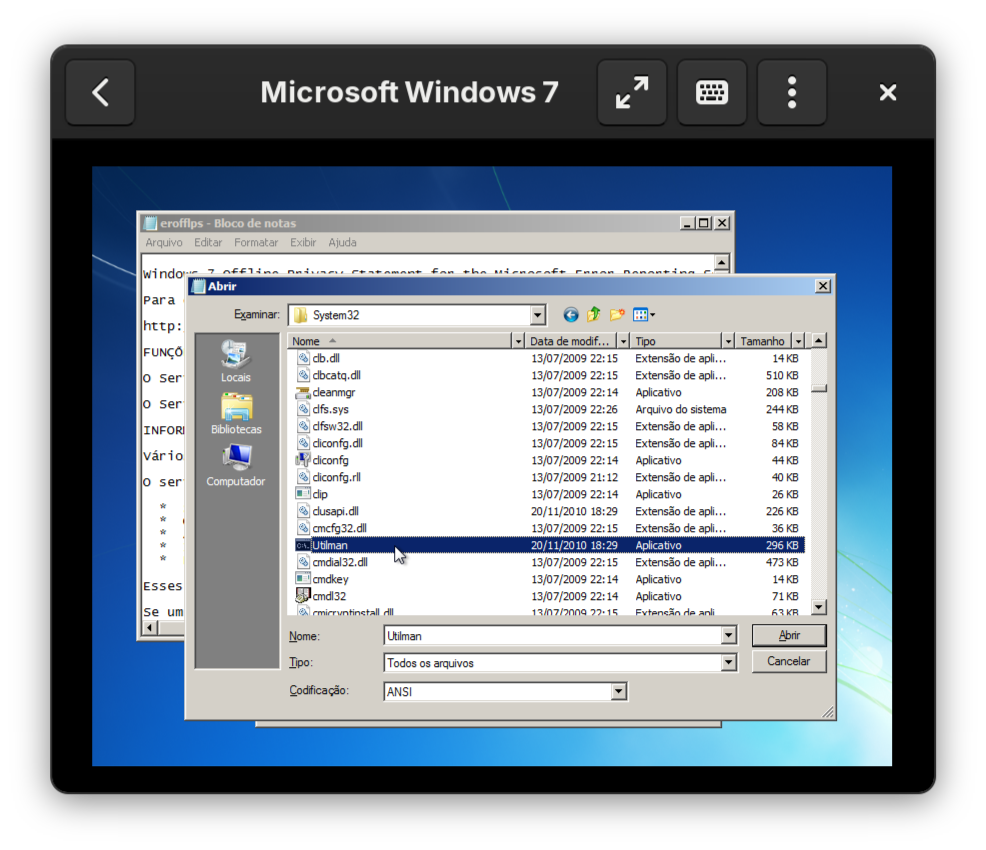
Task: Open the Data de modif. column filter arrow
Action: point(623,341)
